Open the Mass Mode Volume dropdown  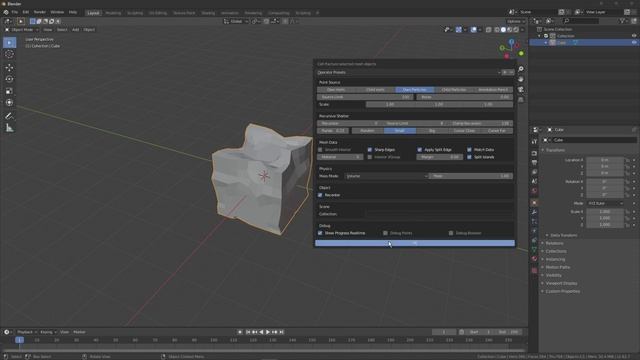tap(386, 176)
